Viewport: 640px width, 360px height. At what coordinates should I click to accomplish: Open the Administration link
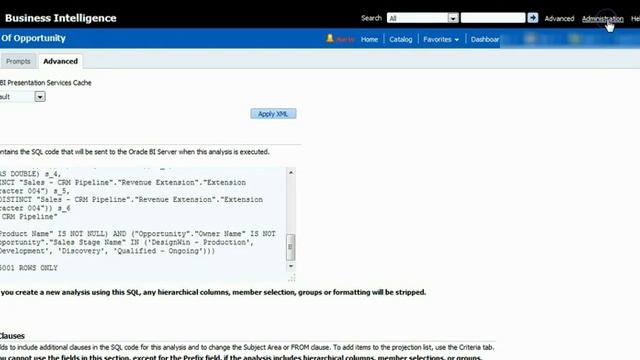(x=602, y=19)
